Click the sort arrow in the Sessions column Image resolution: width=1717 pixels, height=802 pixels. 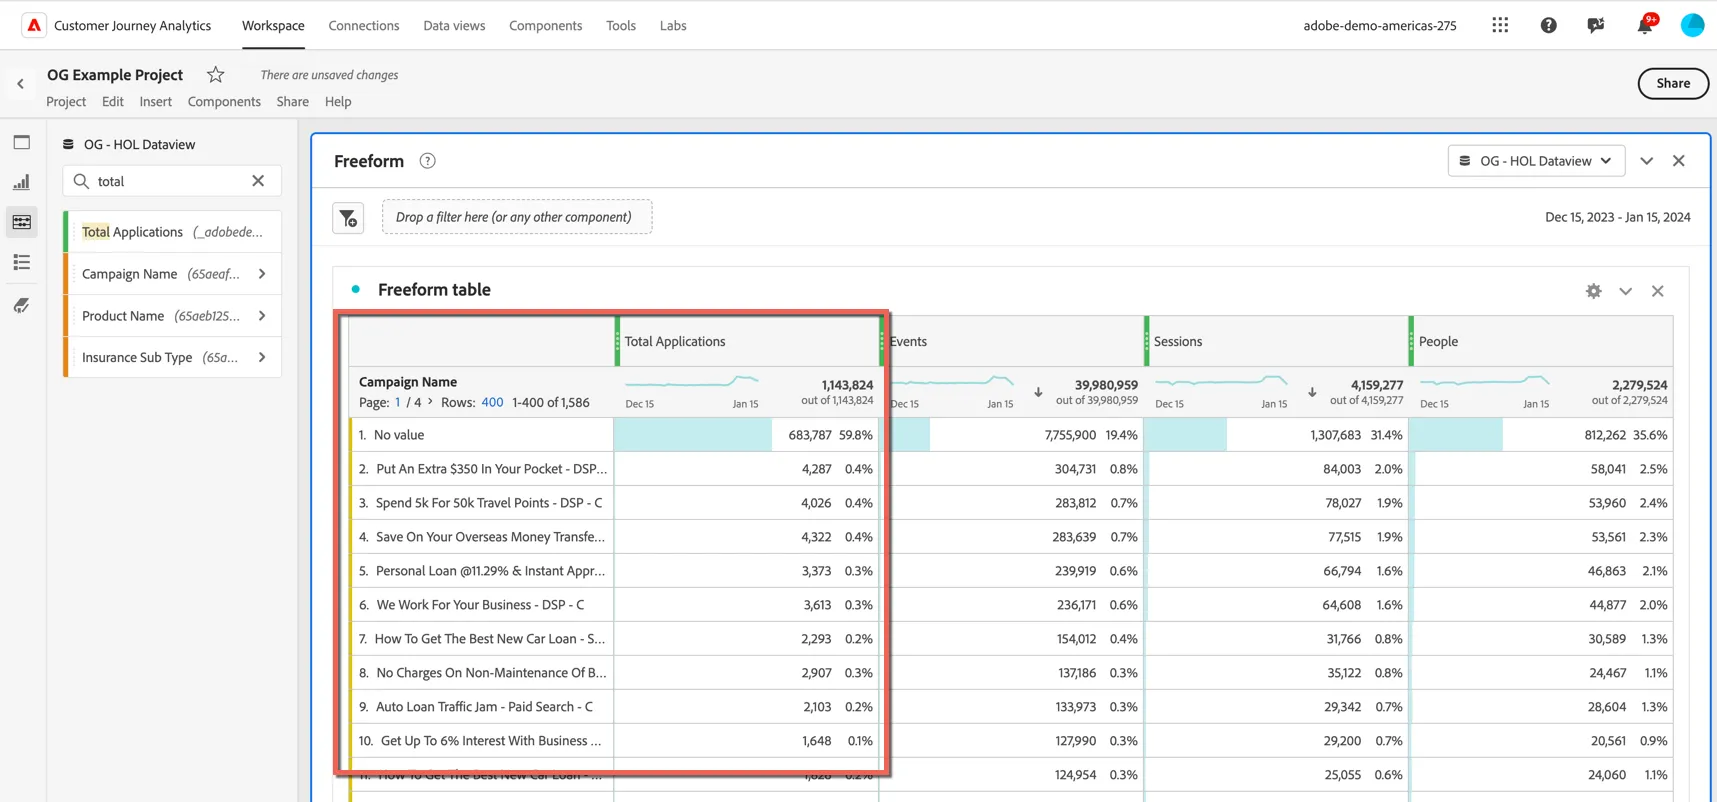click(x=1312, y=392)
